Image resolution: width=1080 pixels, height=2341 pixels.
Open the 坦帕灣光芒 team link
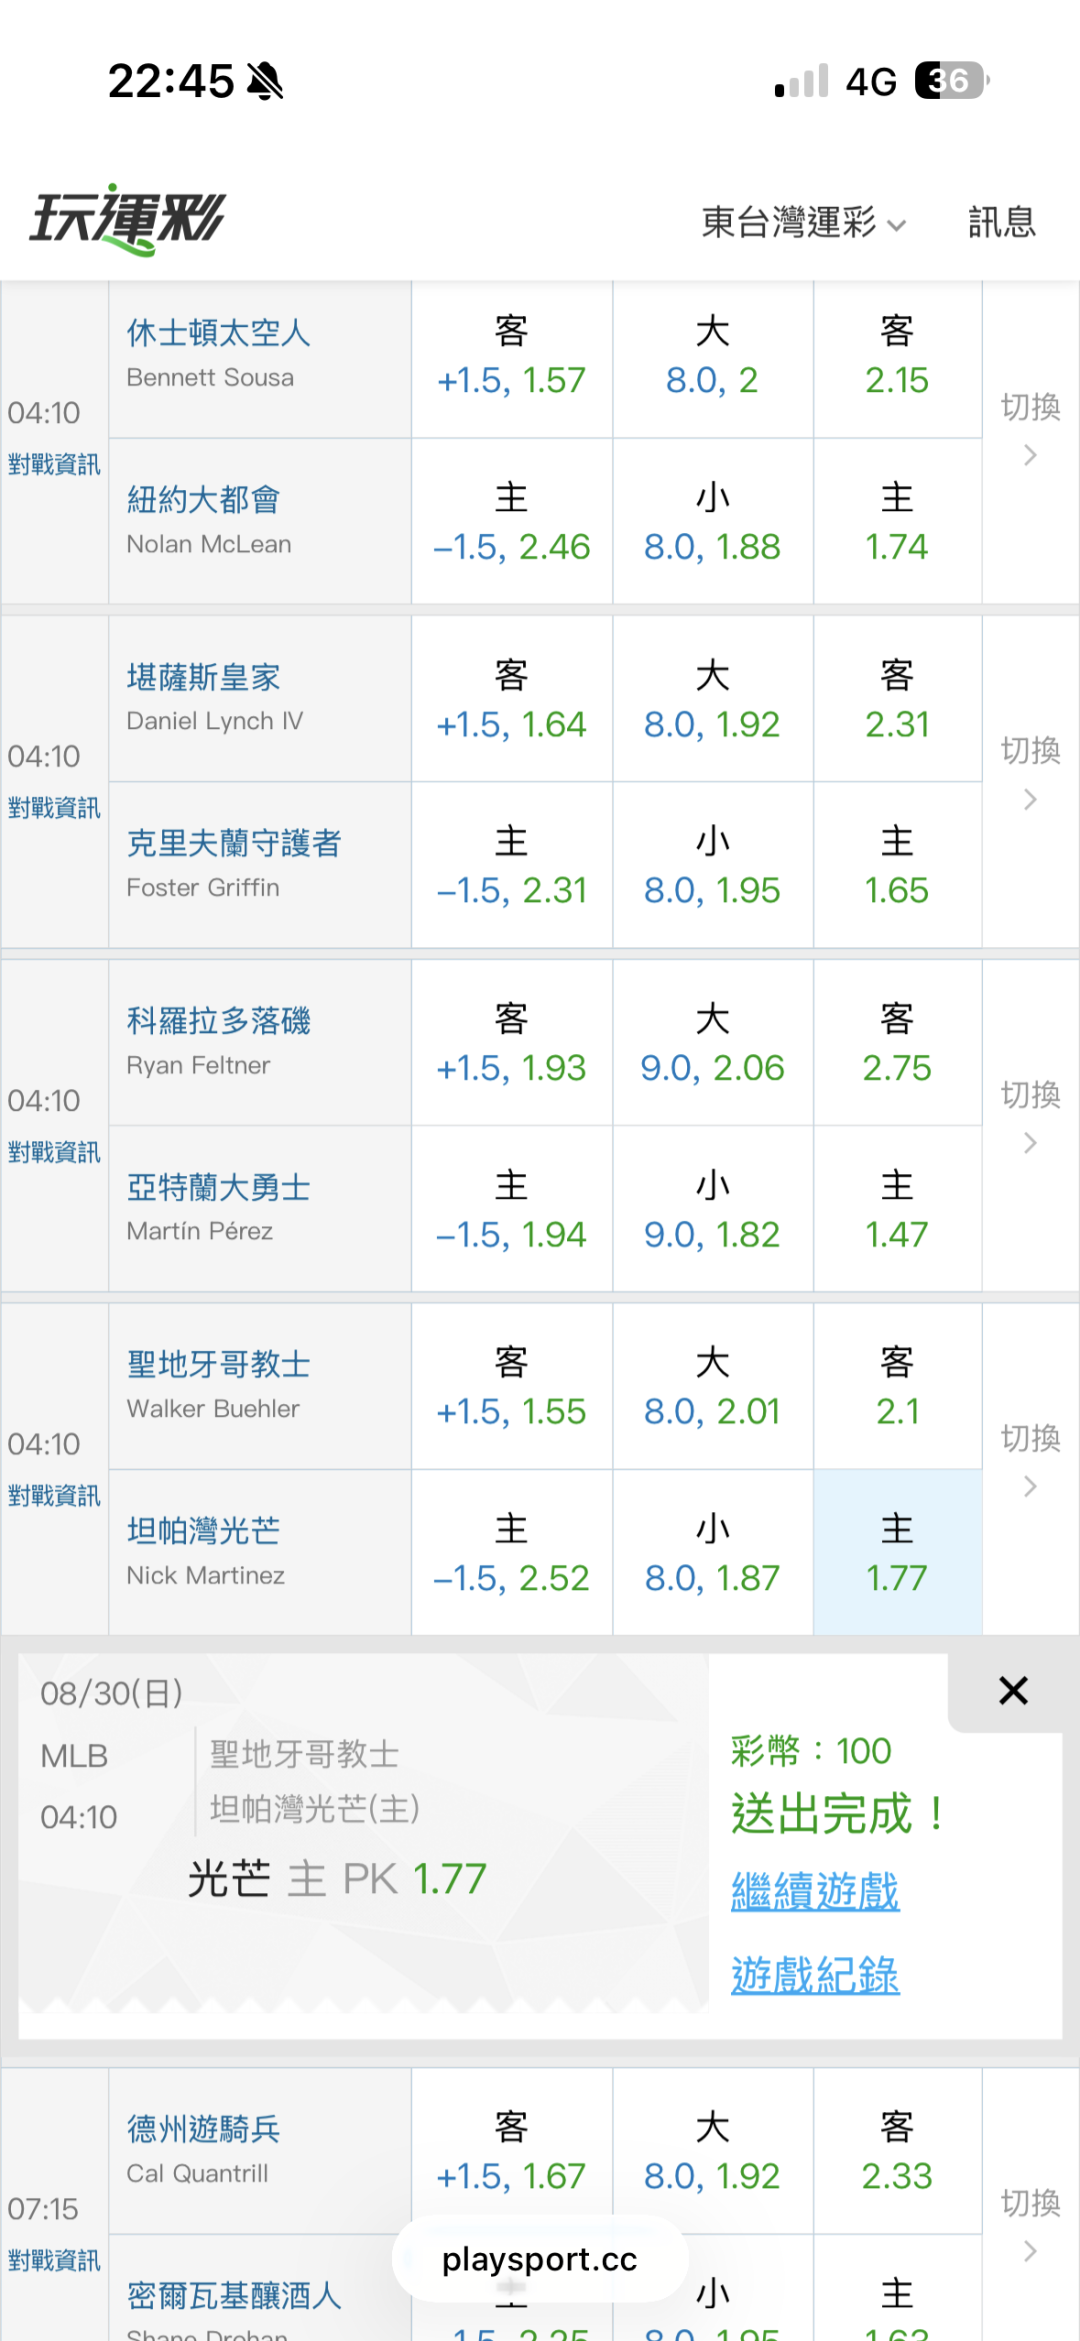(203, 1531)
